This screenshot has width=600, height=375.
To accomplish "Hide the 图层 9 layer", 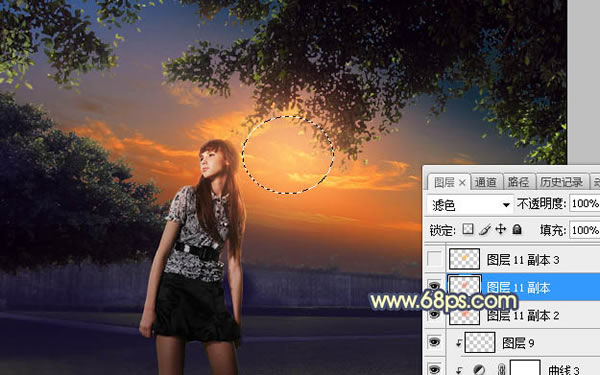I will point(434,342).
